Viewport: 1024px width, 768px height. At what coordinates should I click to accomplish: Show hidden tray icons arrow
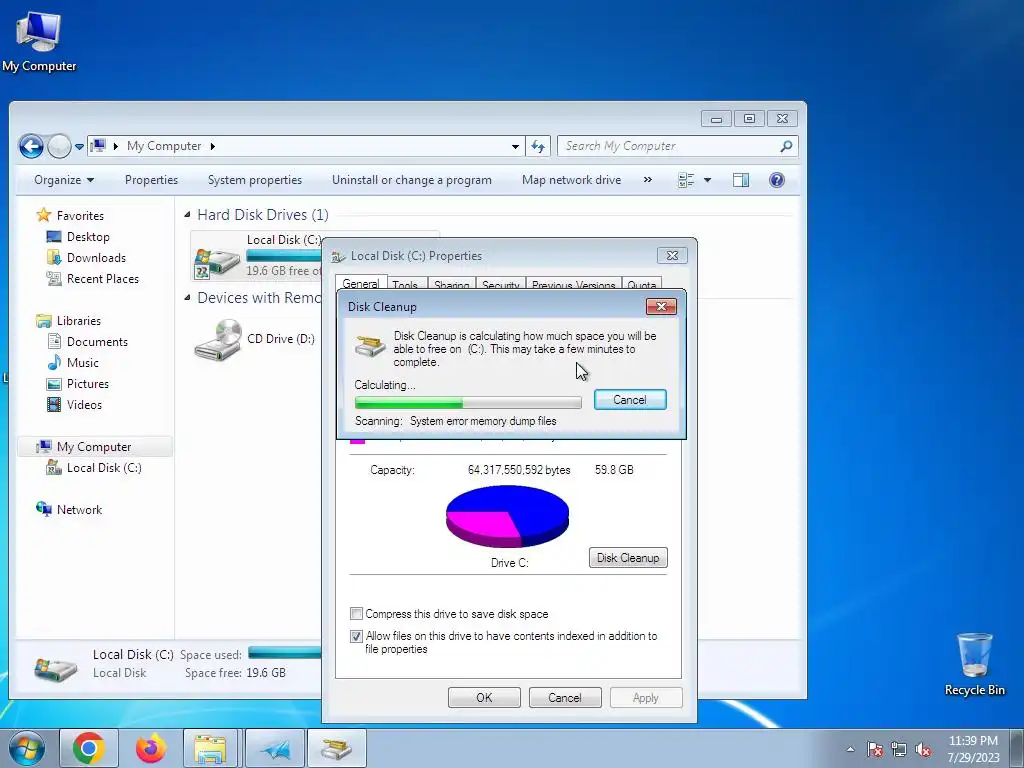(x=850, y=749)
